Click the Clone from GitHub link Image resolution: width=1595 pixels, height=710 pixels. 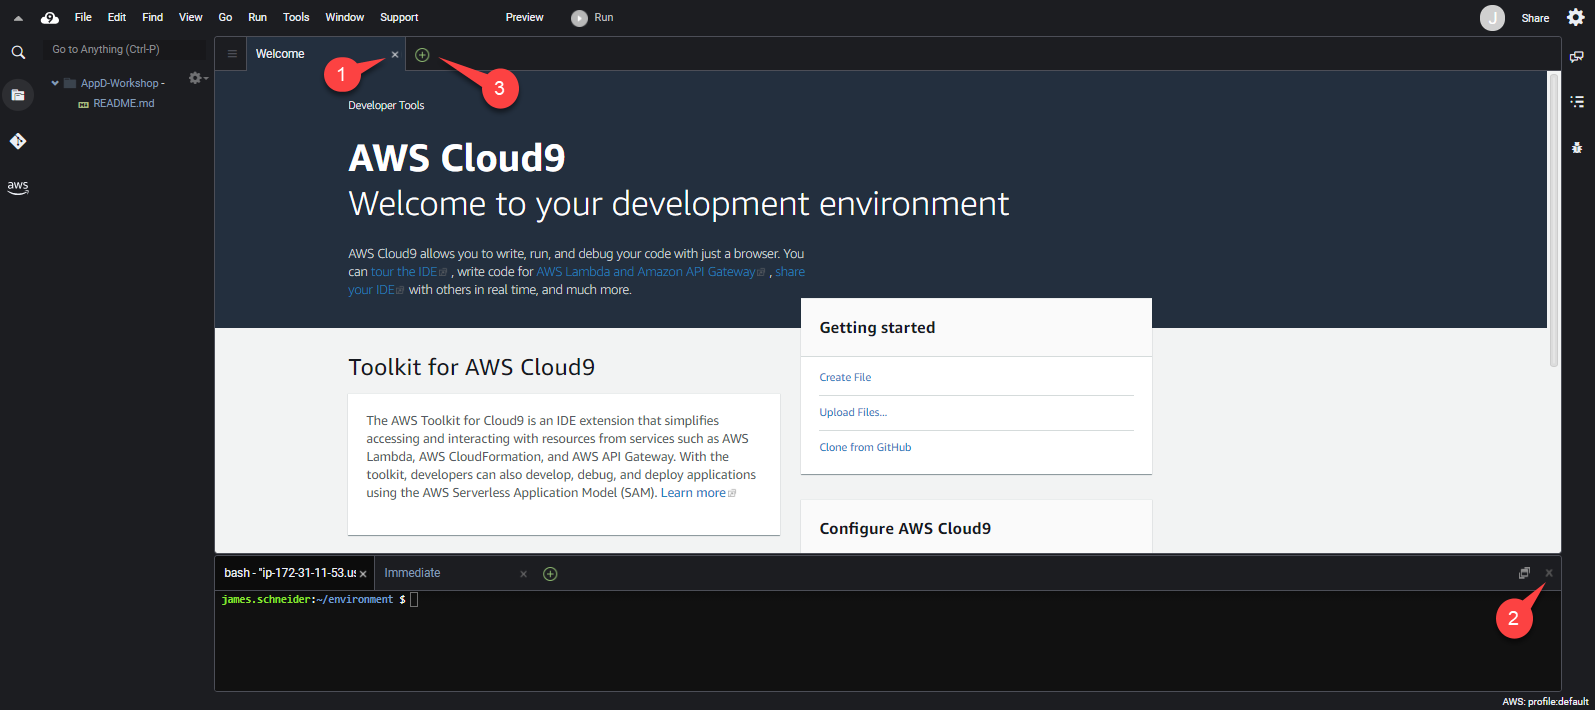tap(865, 447)
